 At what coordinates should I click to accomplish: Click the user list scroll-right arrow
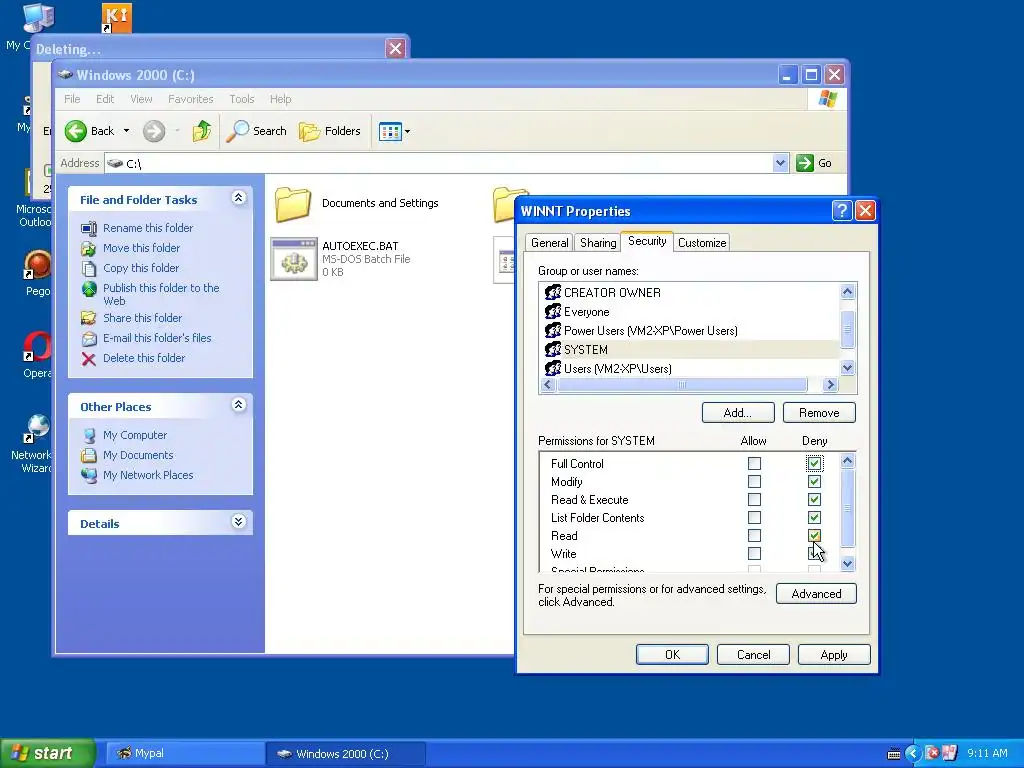click(831, 385)
